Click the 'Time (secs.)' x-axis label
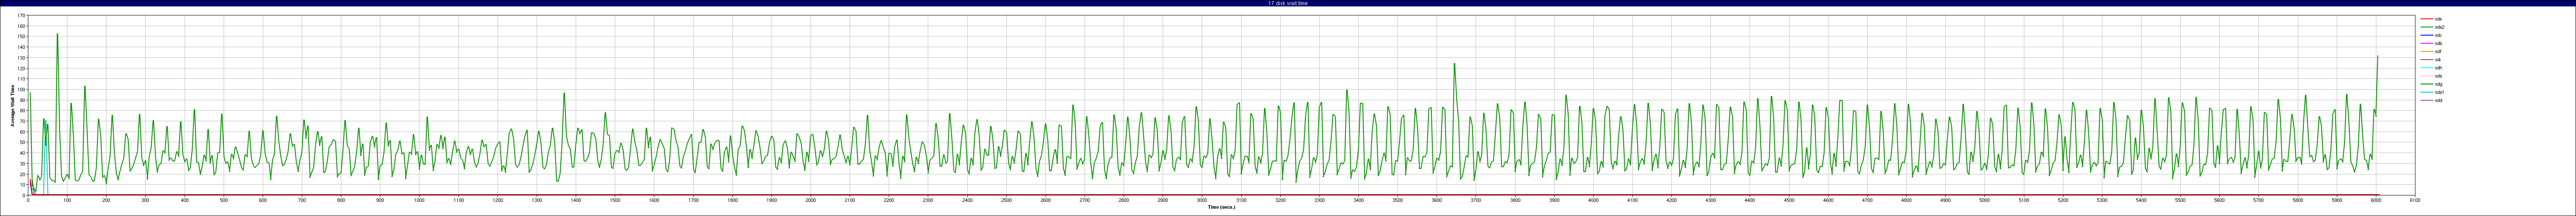Viewport: 2576px width, 216px height. pyautogui.click(x=1221, y=207)
